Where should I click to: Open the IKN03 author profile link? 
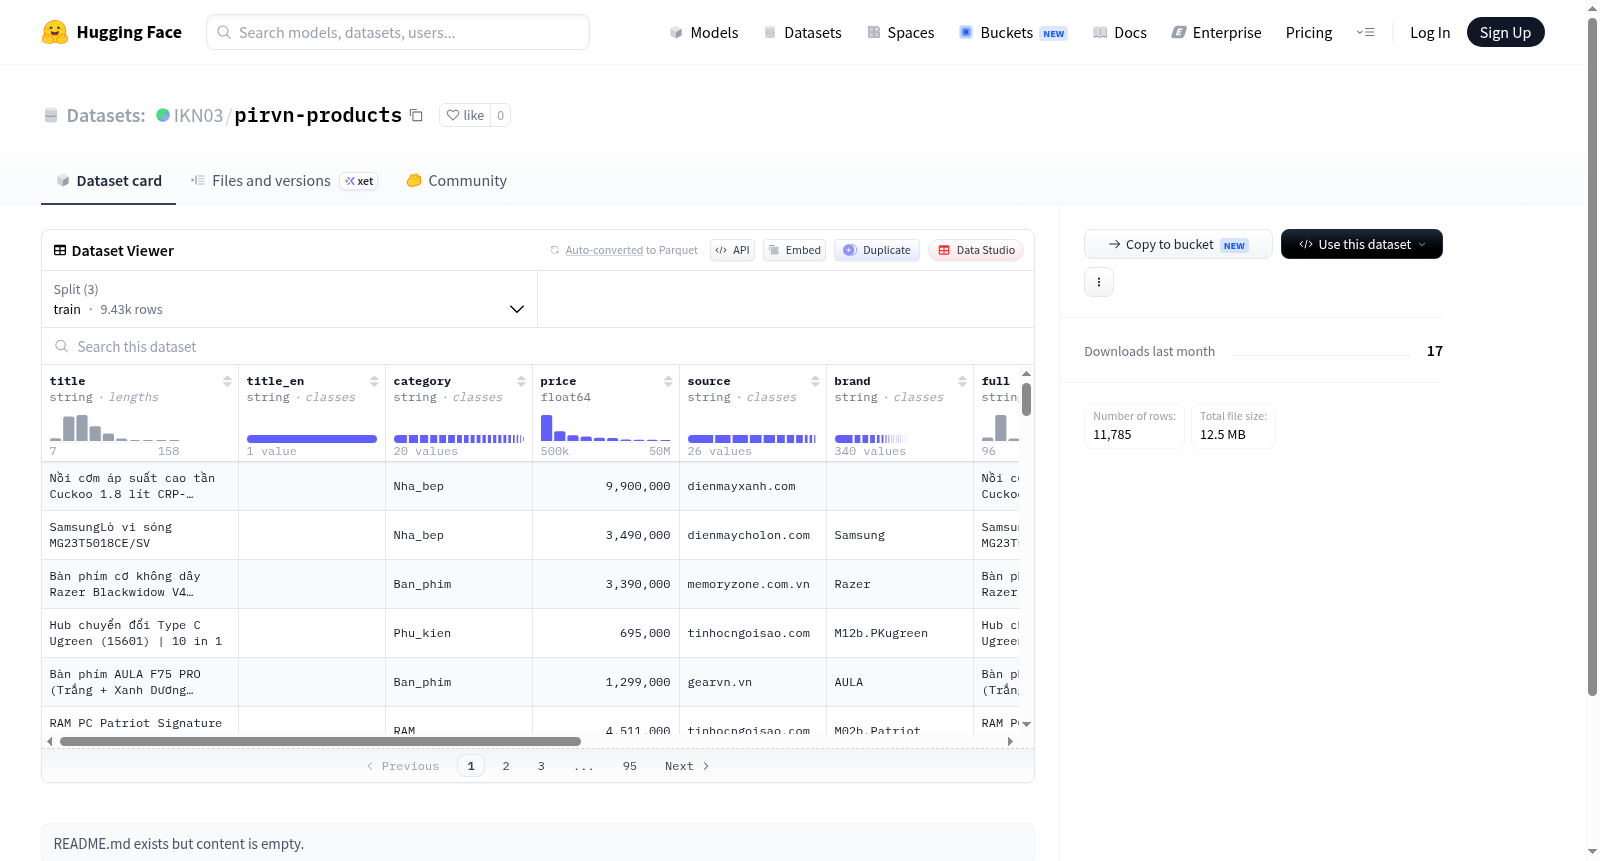tap(198, 115)
